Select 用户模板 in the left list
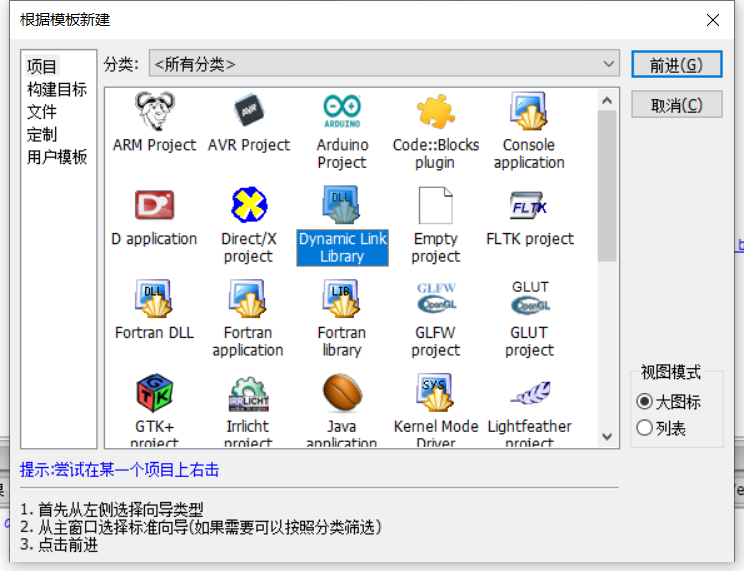The width and height of the screenshot is (744, 571). [x=57, y=157]
